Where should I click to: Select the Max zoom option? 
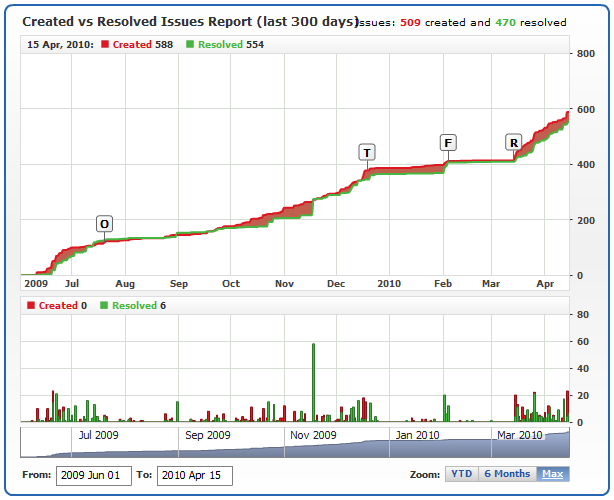point(552,474)
